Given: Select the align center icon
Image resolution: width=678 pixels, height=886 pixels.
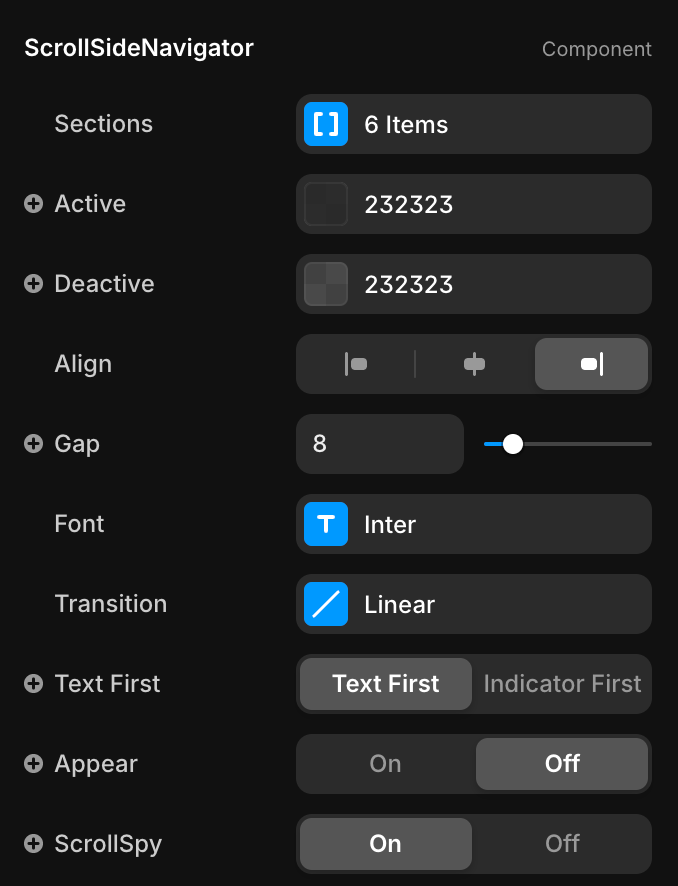Looking at the screenshot, I should (474, 364).
